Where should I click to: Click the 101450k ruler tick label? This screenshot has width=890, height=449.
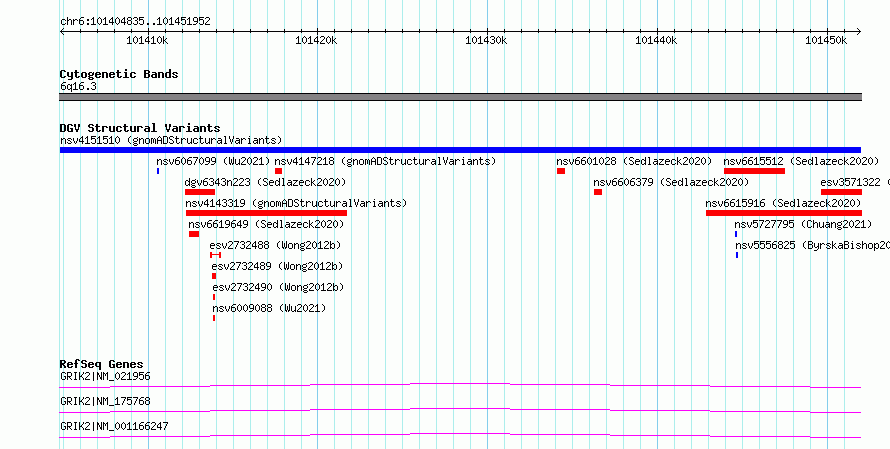pos(826,41)
